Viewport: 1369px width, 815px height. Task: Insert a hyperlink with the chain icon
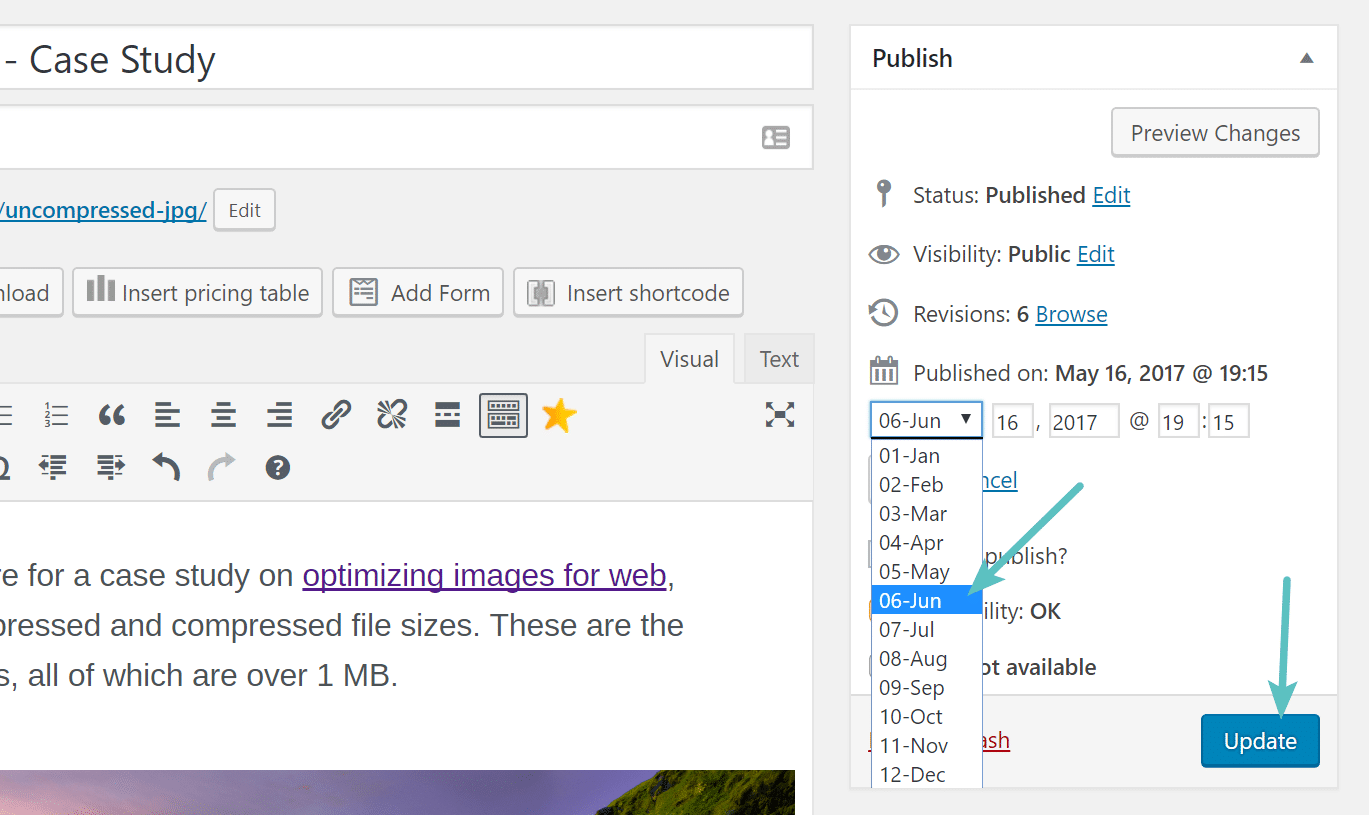tap(336, 414)
